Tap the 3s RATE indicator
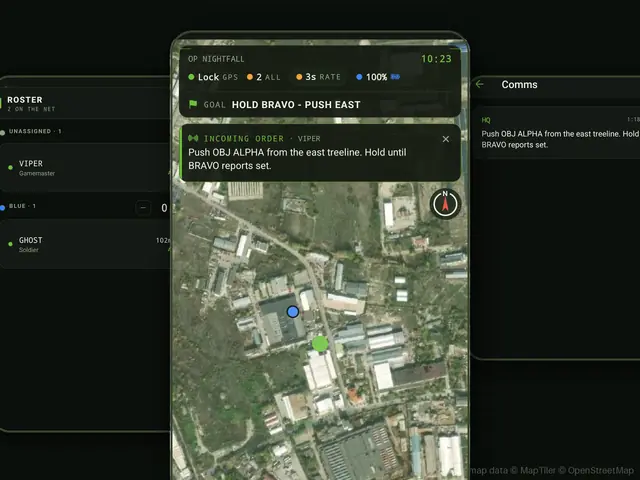640x480 pixels. click(318, 77)
